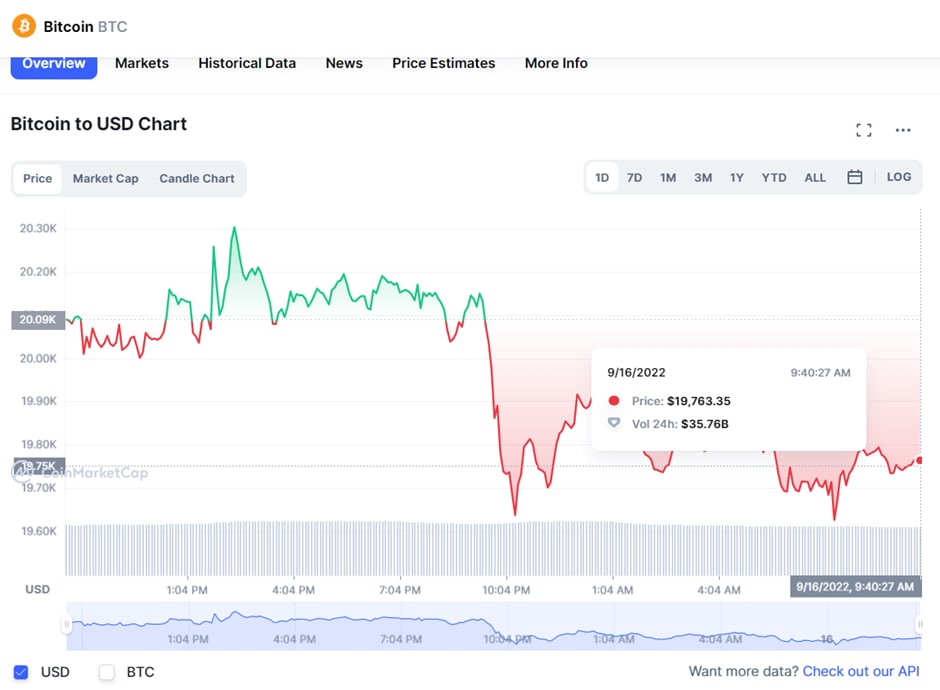This screenshot has width=940, height=690.
Task: Select the 1D time range
Action: (x=602, y=177)
